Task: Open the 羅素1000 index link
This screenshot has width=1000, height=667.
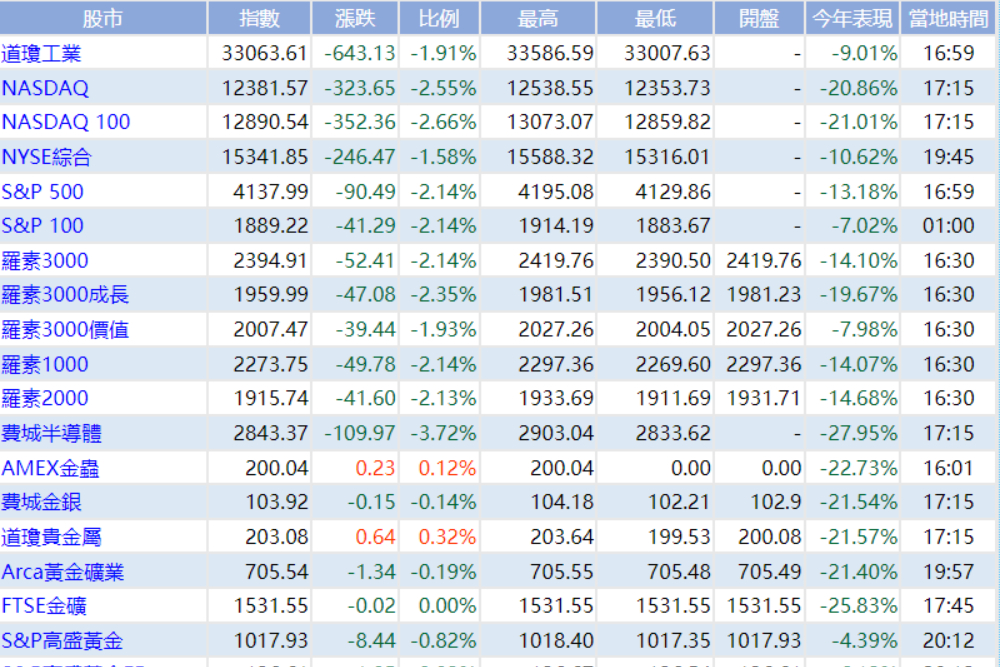Action: click(x=45, y=365)
